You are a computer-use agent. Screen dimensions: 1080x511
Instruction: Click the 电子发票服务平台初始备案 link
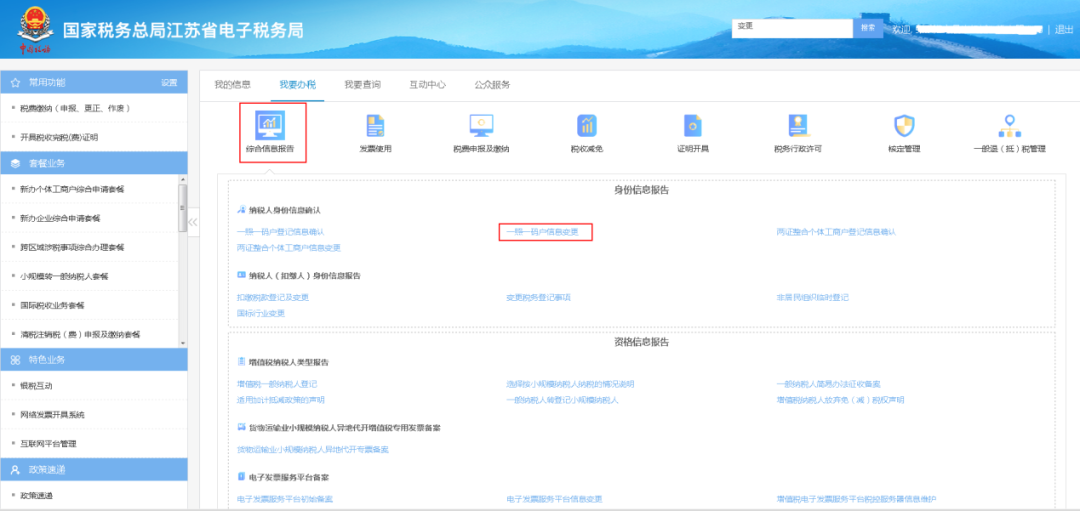(x=285, y=499)
